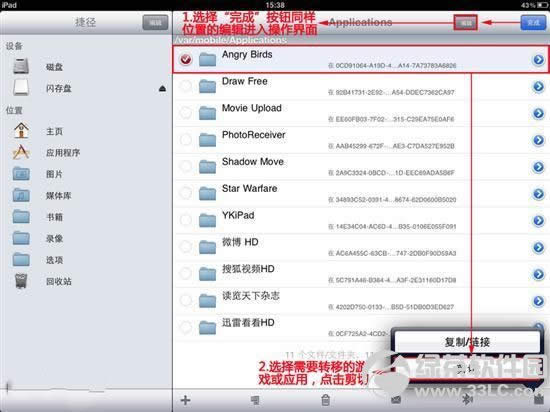Click the 搜狐视频HD folder name

pyautogui.click(x=248, y=269)
